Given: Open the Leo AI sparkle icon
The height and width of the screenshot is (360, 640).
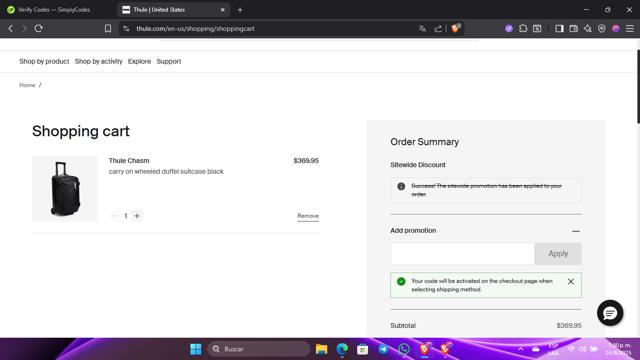Looking at the screenshot, I should [x=588, y=29].
